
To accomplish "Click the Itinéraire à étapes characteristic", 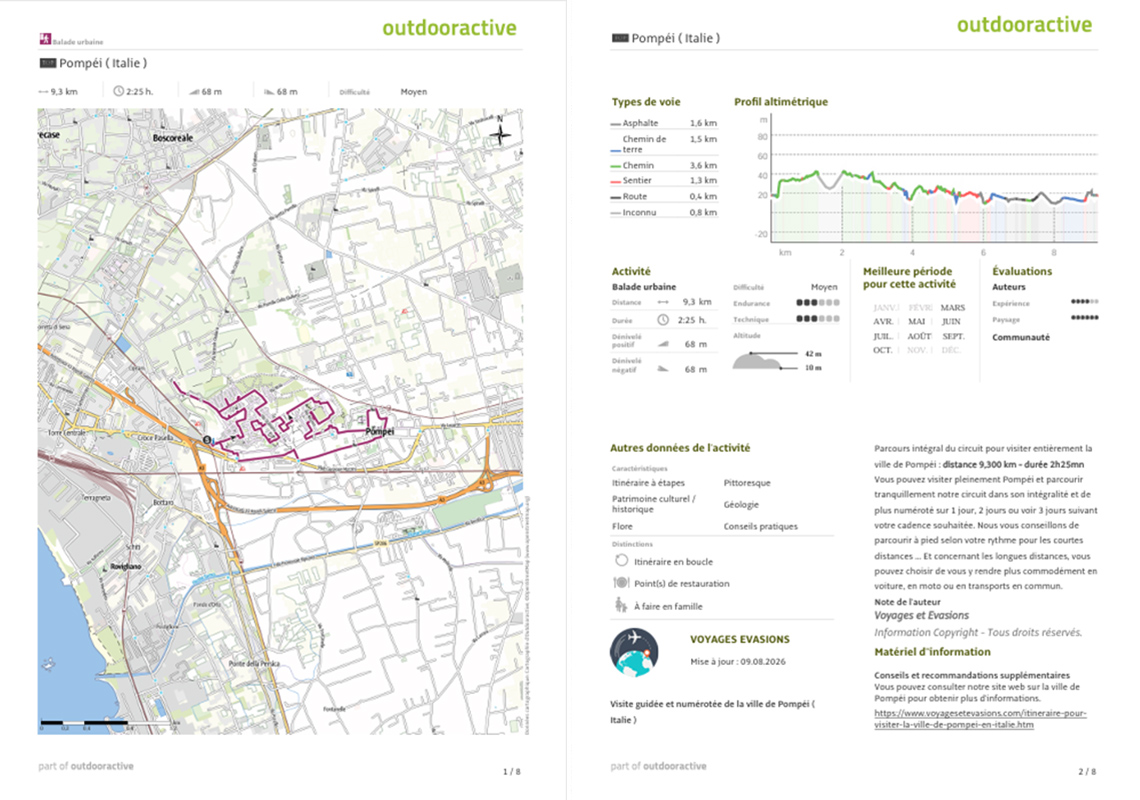I will (x=649, y=483).
